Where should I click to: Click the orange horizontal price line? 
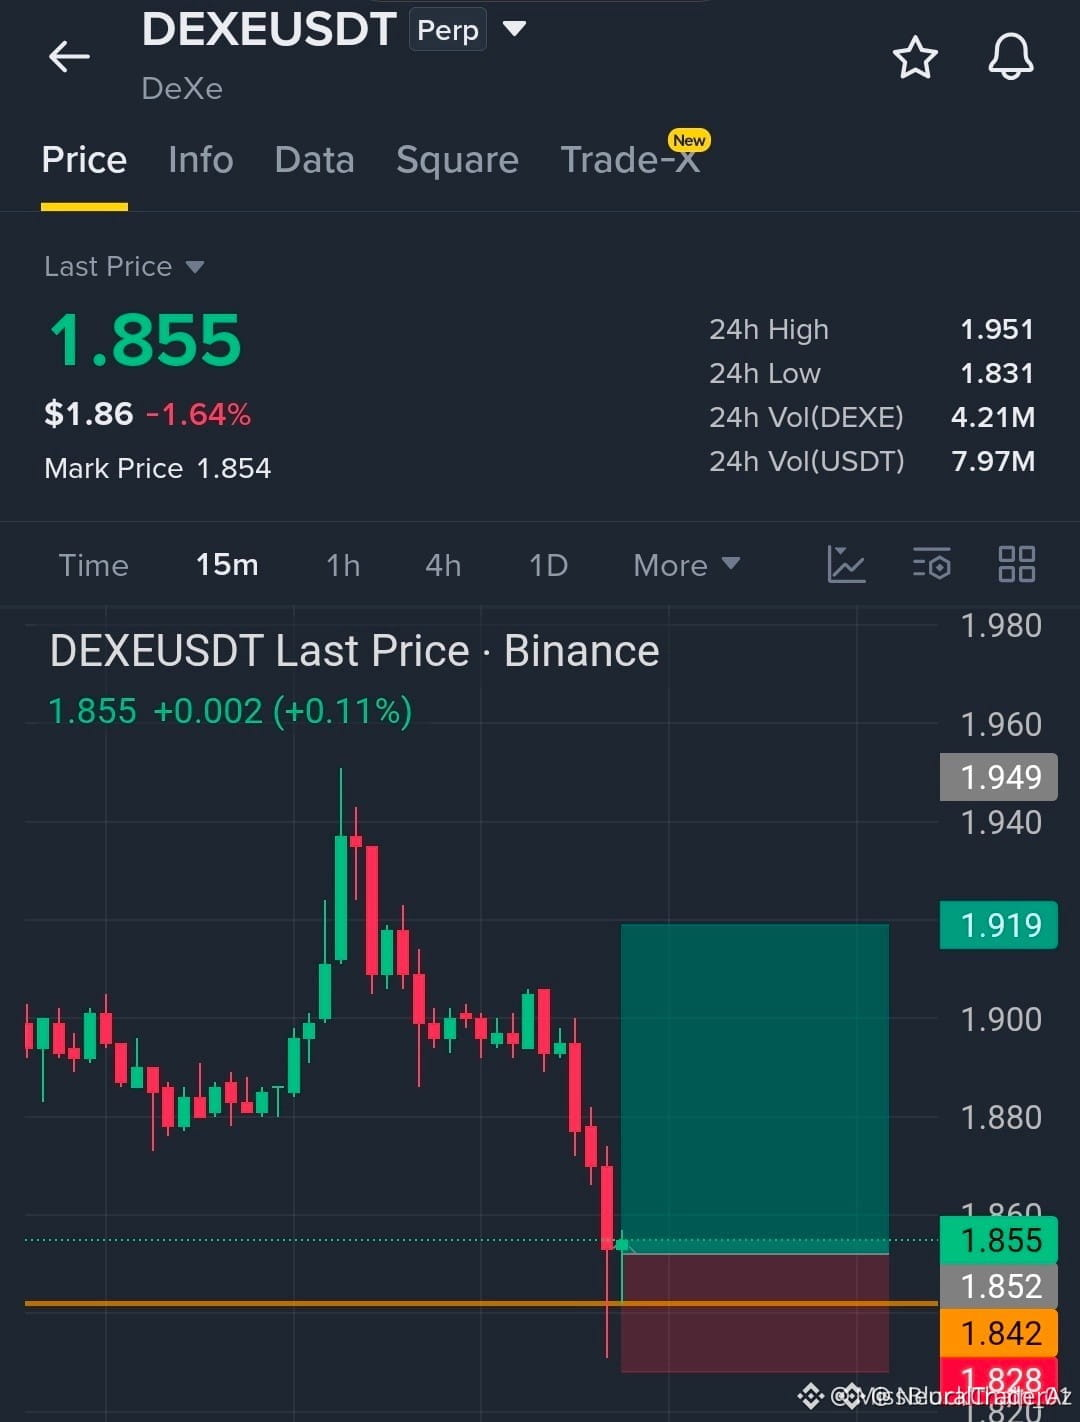(x=481, y=1304)
